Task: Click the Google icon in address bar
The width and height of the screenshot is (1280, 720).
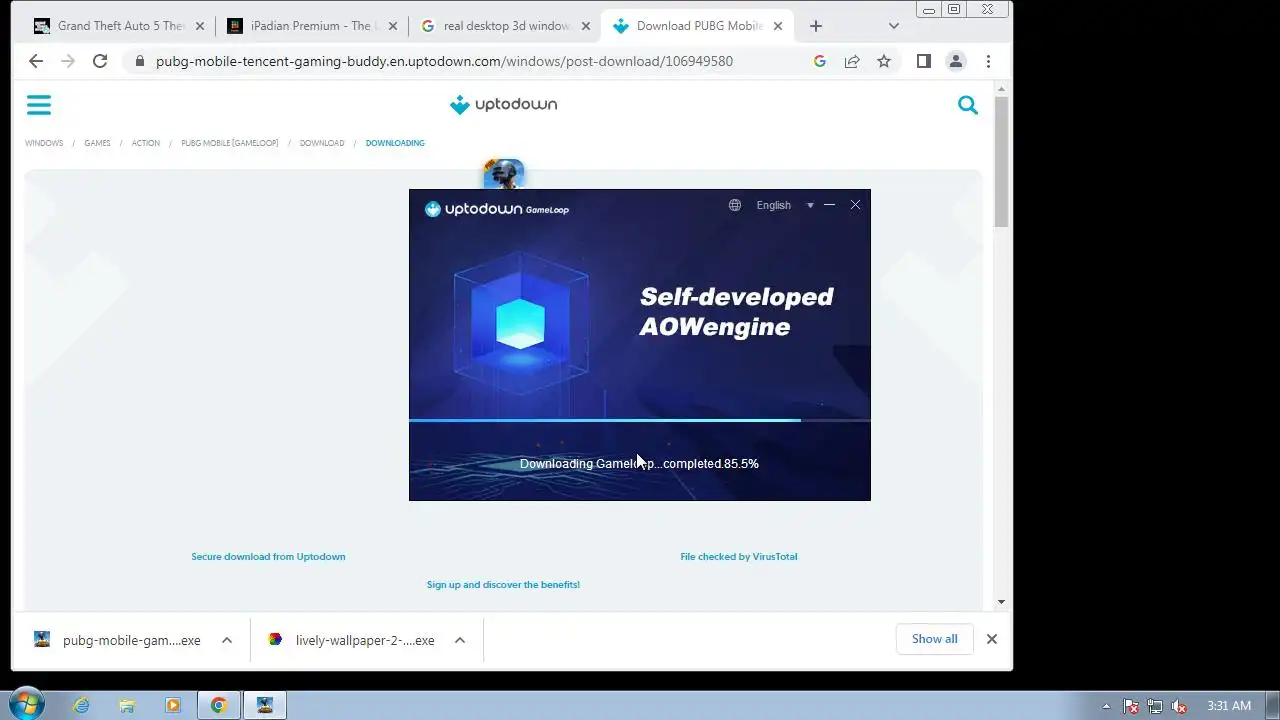Action: [820, 61]
